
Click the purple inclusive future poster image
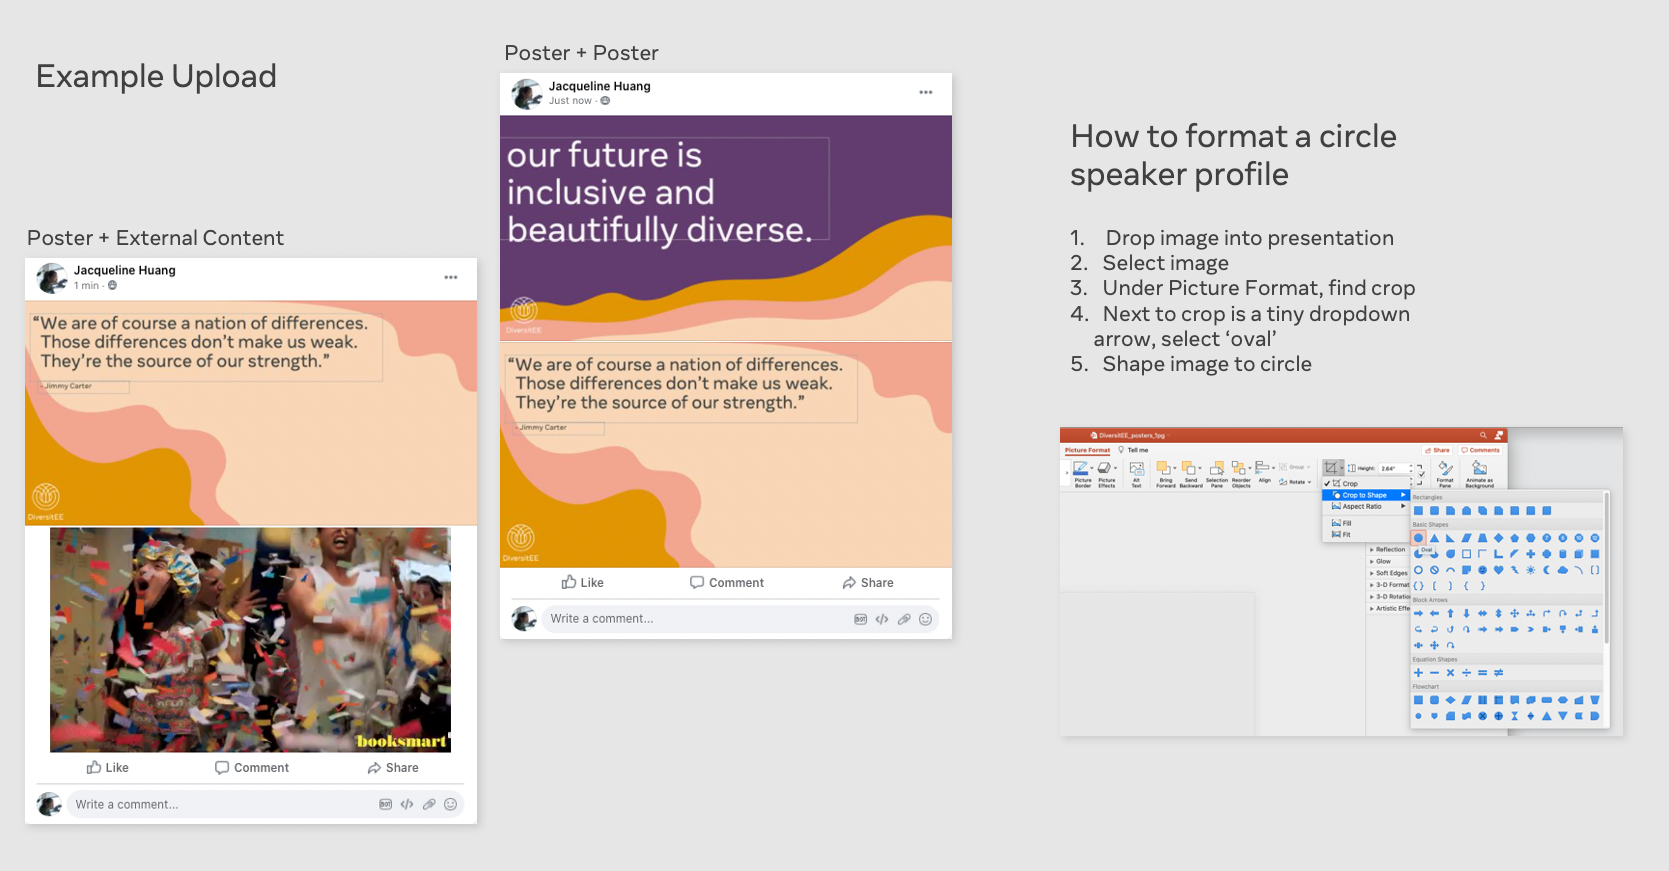pos(726,228)
